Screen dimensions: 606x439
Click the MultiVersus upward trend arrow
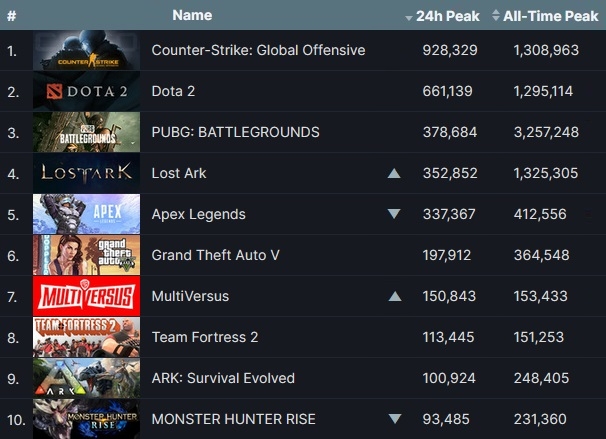coord(395,296)
